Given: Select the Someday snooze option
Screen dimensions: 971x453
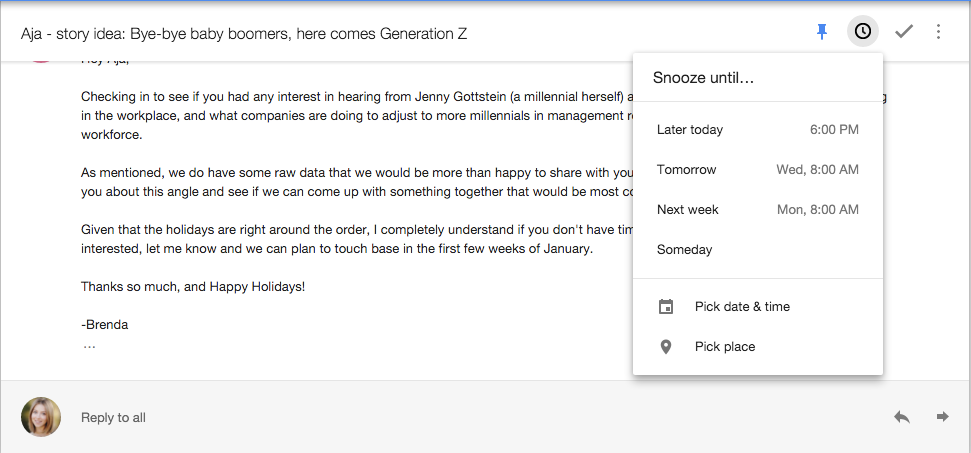Looking at the screenshot, I should pos(758,249).
